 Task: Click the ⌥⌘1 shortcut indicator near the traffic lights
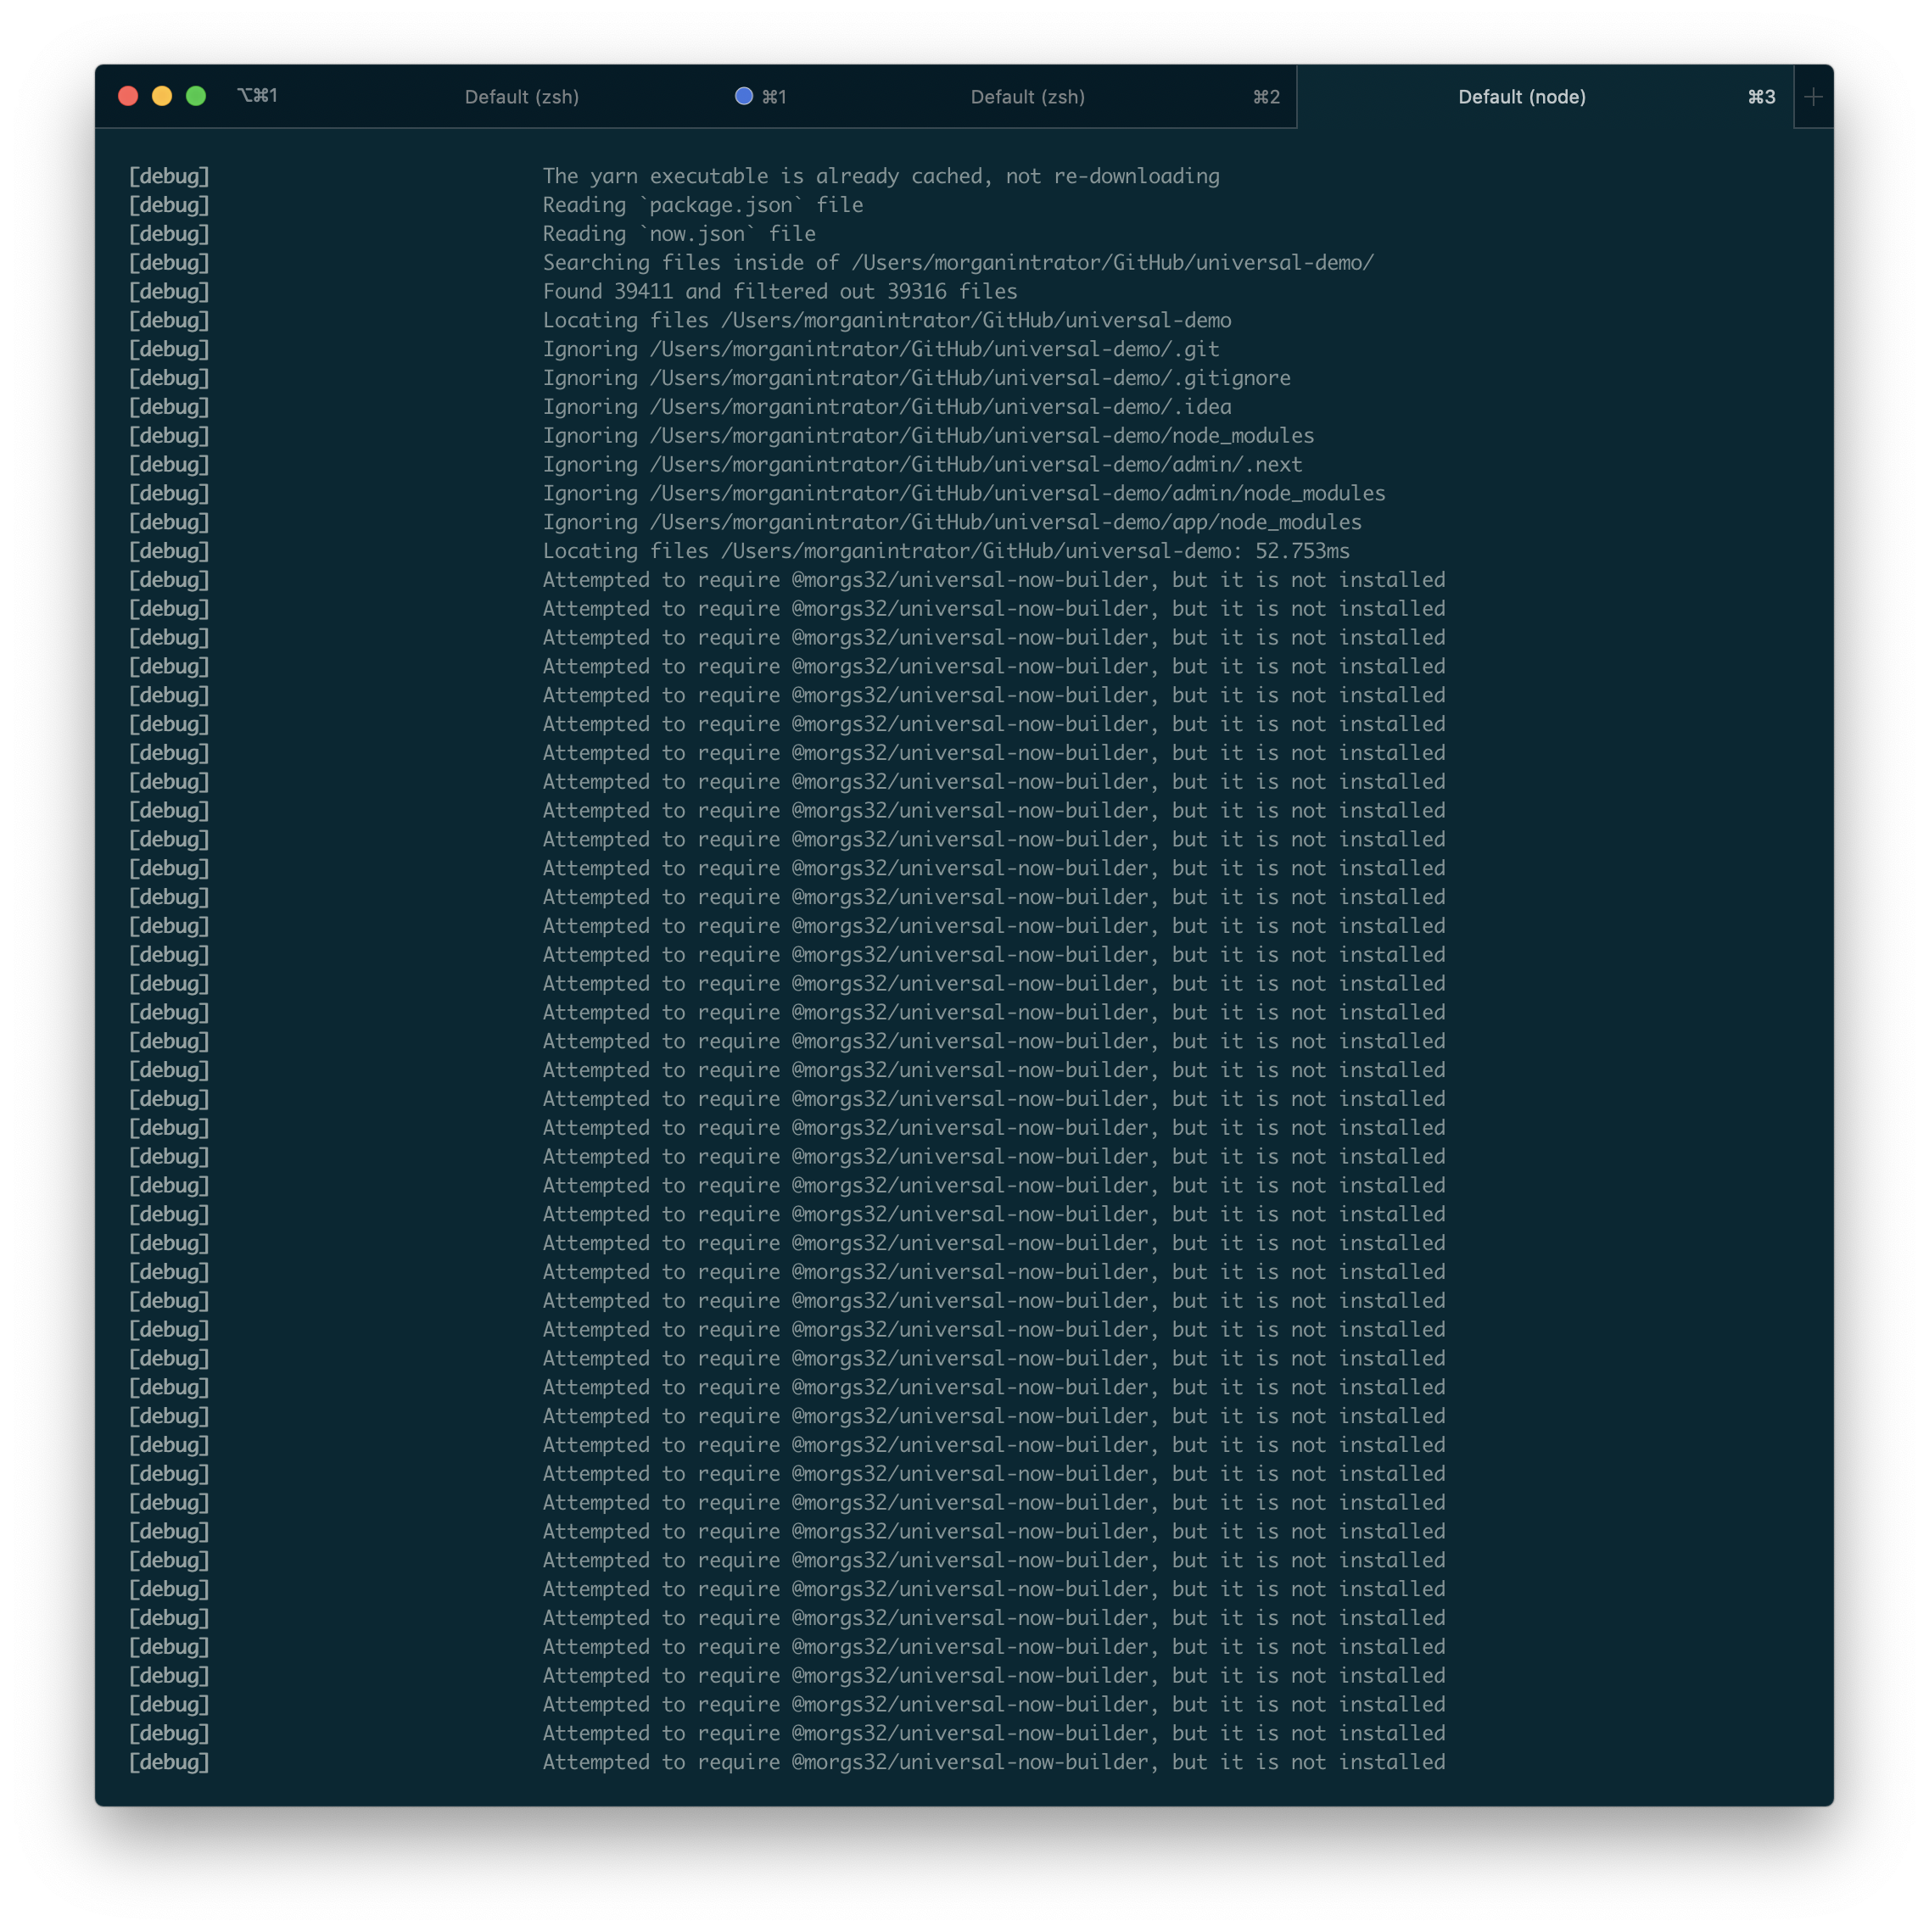(259, 95)
